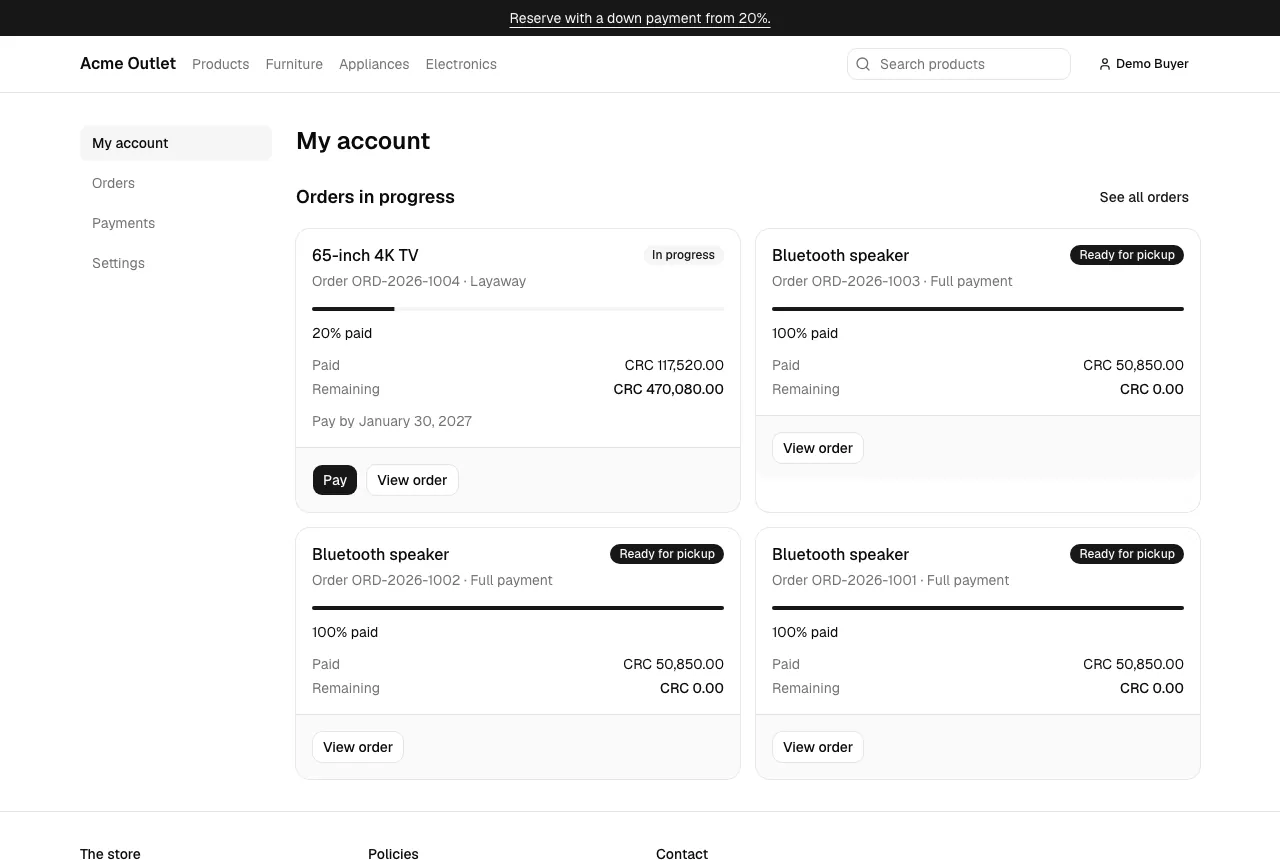Open the Appliances nav item

click(x=374, y=64)
